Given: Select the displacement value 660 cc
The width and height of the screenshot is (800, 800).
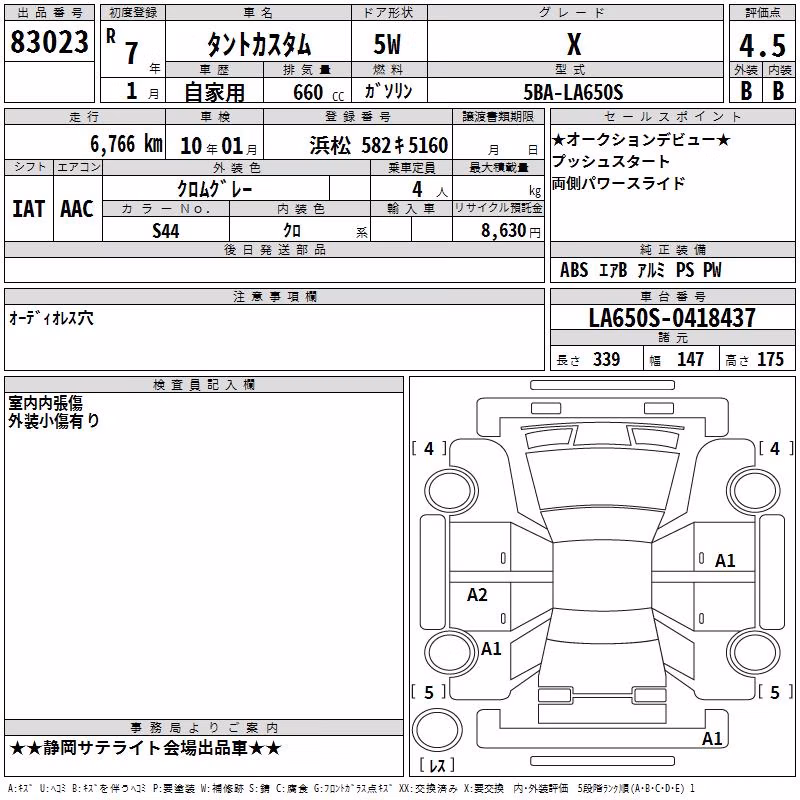Looking at the screenshot, I should [319, 92].
